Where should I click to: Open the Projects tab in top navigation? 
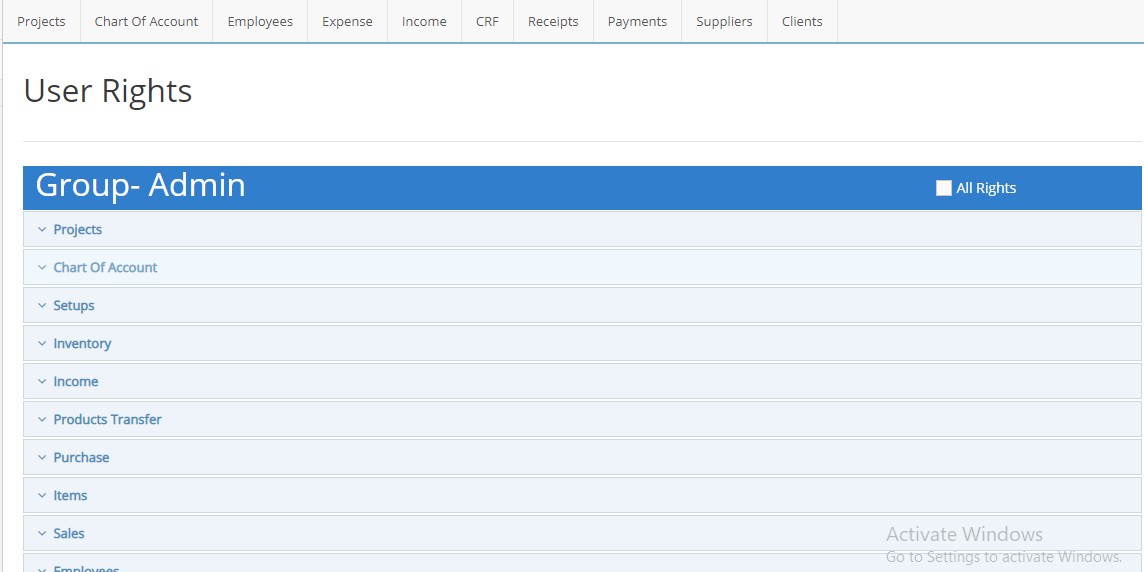click(x=41, y=21)
